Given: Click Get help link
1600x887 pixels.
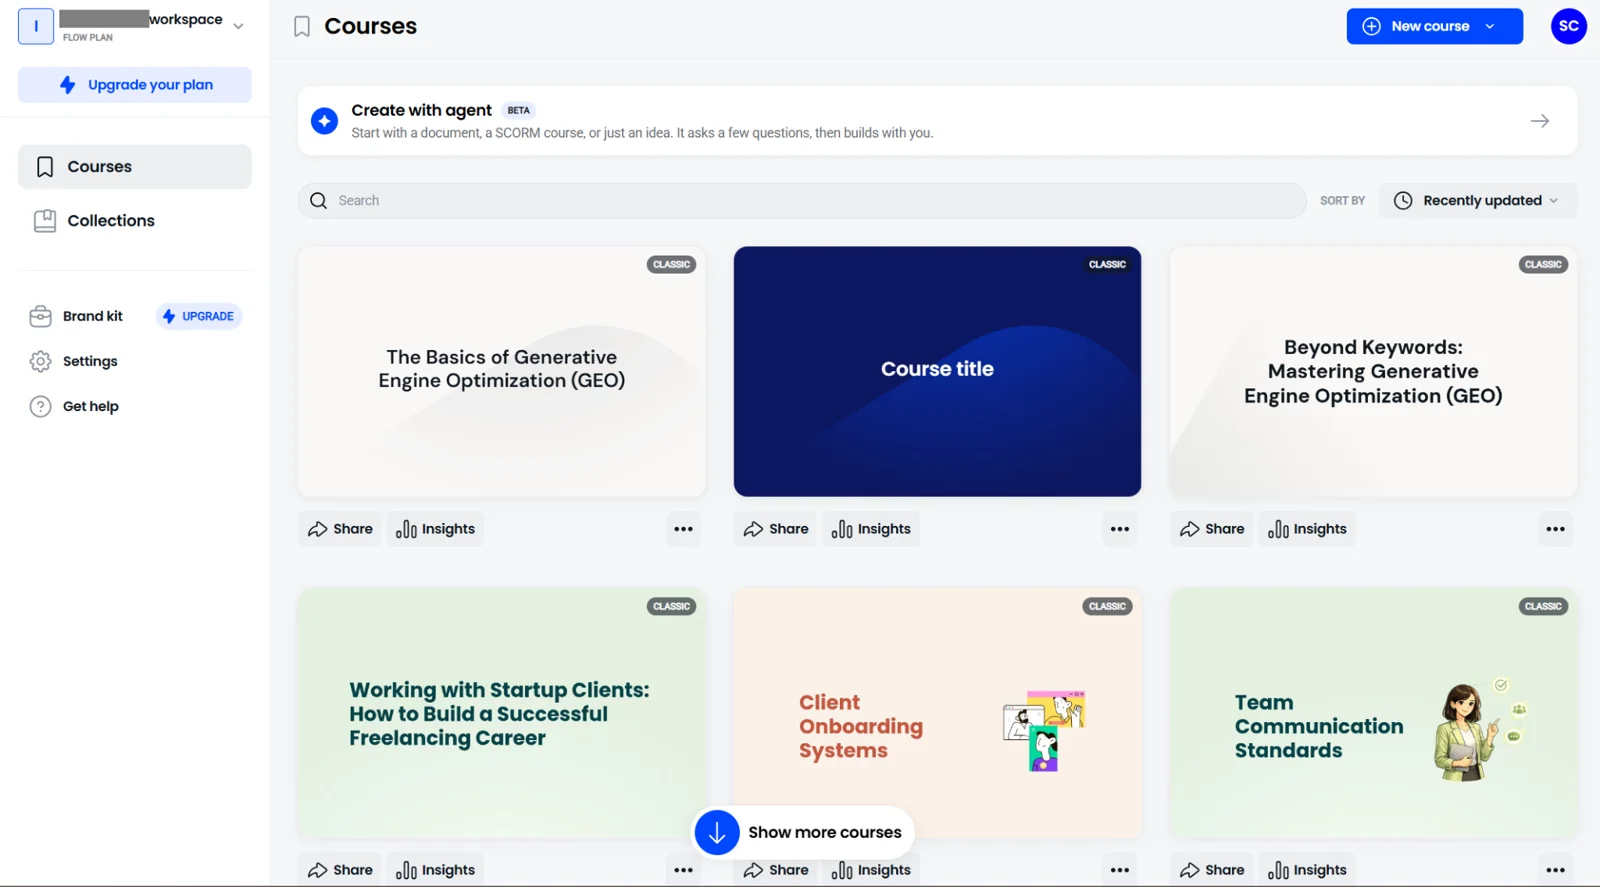Looking at the screenshot, I should click(x=91, y=407).
